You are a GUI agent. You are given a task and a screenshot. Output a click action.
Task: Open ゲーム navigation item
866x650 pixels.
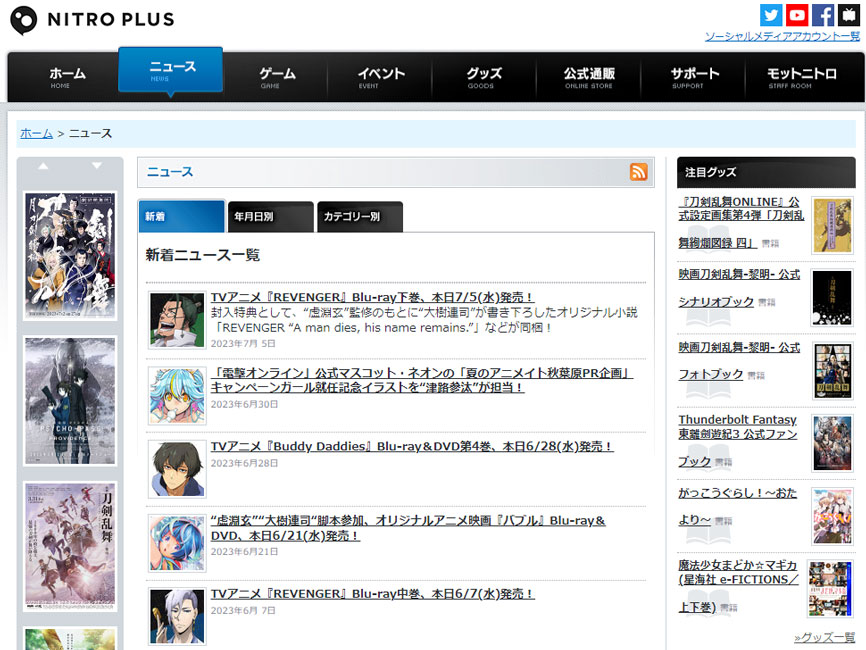point(276,77)
